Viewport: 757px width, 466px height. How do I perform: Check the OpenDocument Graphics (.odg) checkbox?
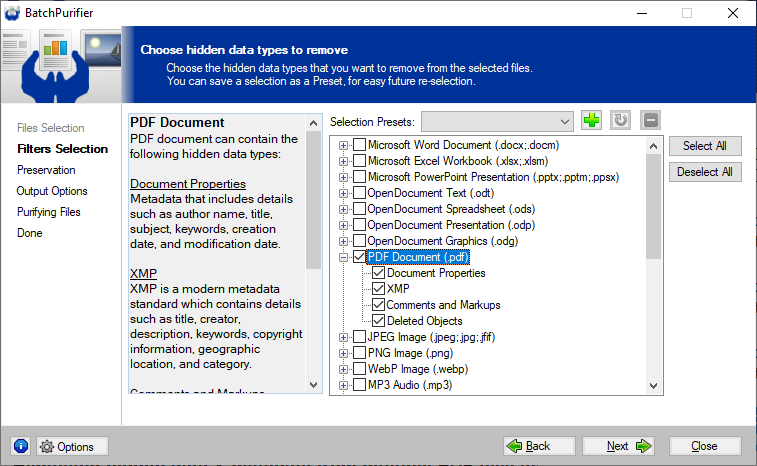[x=359, y=240]
